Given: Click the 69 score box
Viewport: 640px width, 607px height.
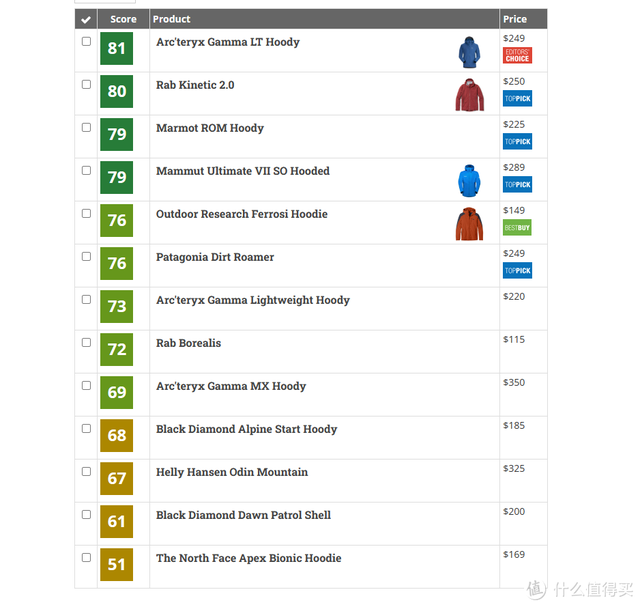Looking at the screenshot, I should coord(116,393).
